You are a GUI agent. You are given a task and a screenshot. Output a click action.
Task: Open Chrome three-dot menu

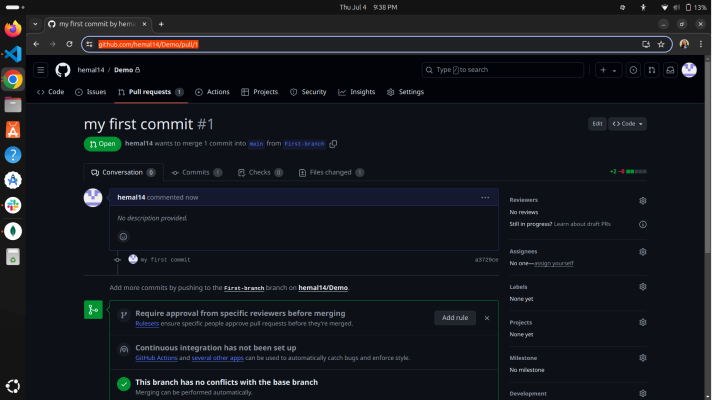(701, 44)
